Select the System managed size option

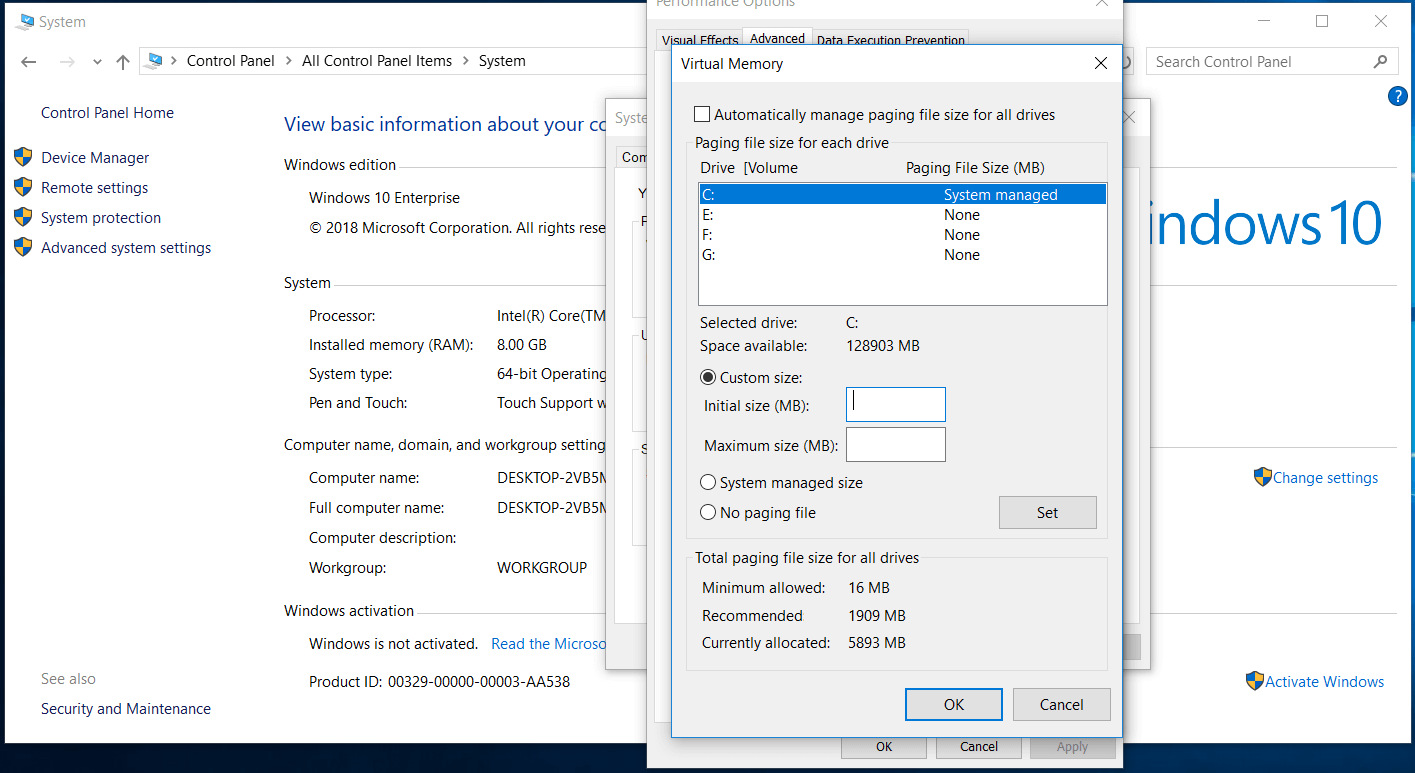pos(708,482)
